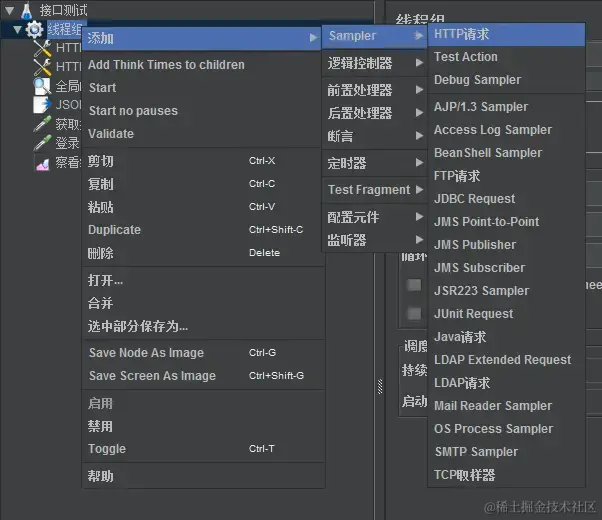Screen dimensions: 602x520
Task: Choose Test Action sampler
Action: click(x=506, y=57)
